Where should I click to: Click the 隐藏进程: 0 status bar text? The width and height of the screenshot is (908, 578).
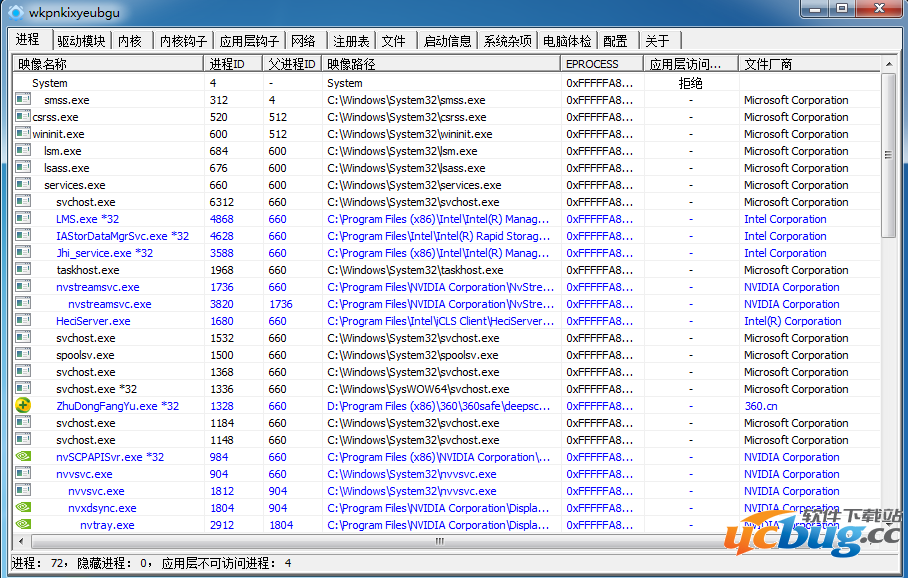click(114, 563)
